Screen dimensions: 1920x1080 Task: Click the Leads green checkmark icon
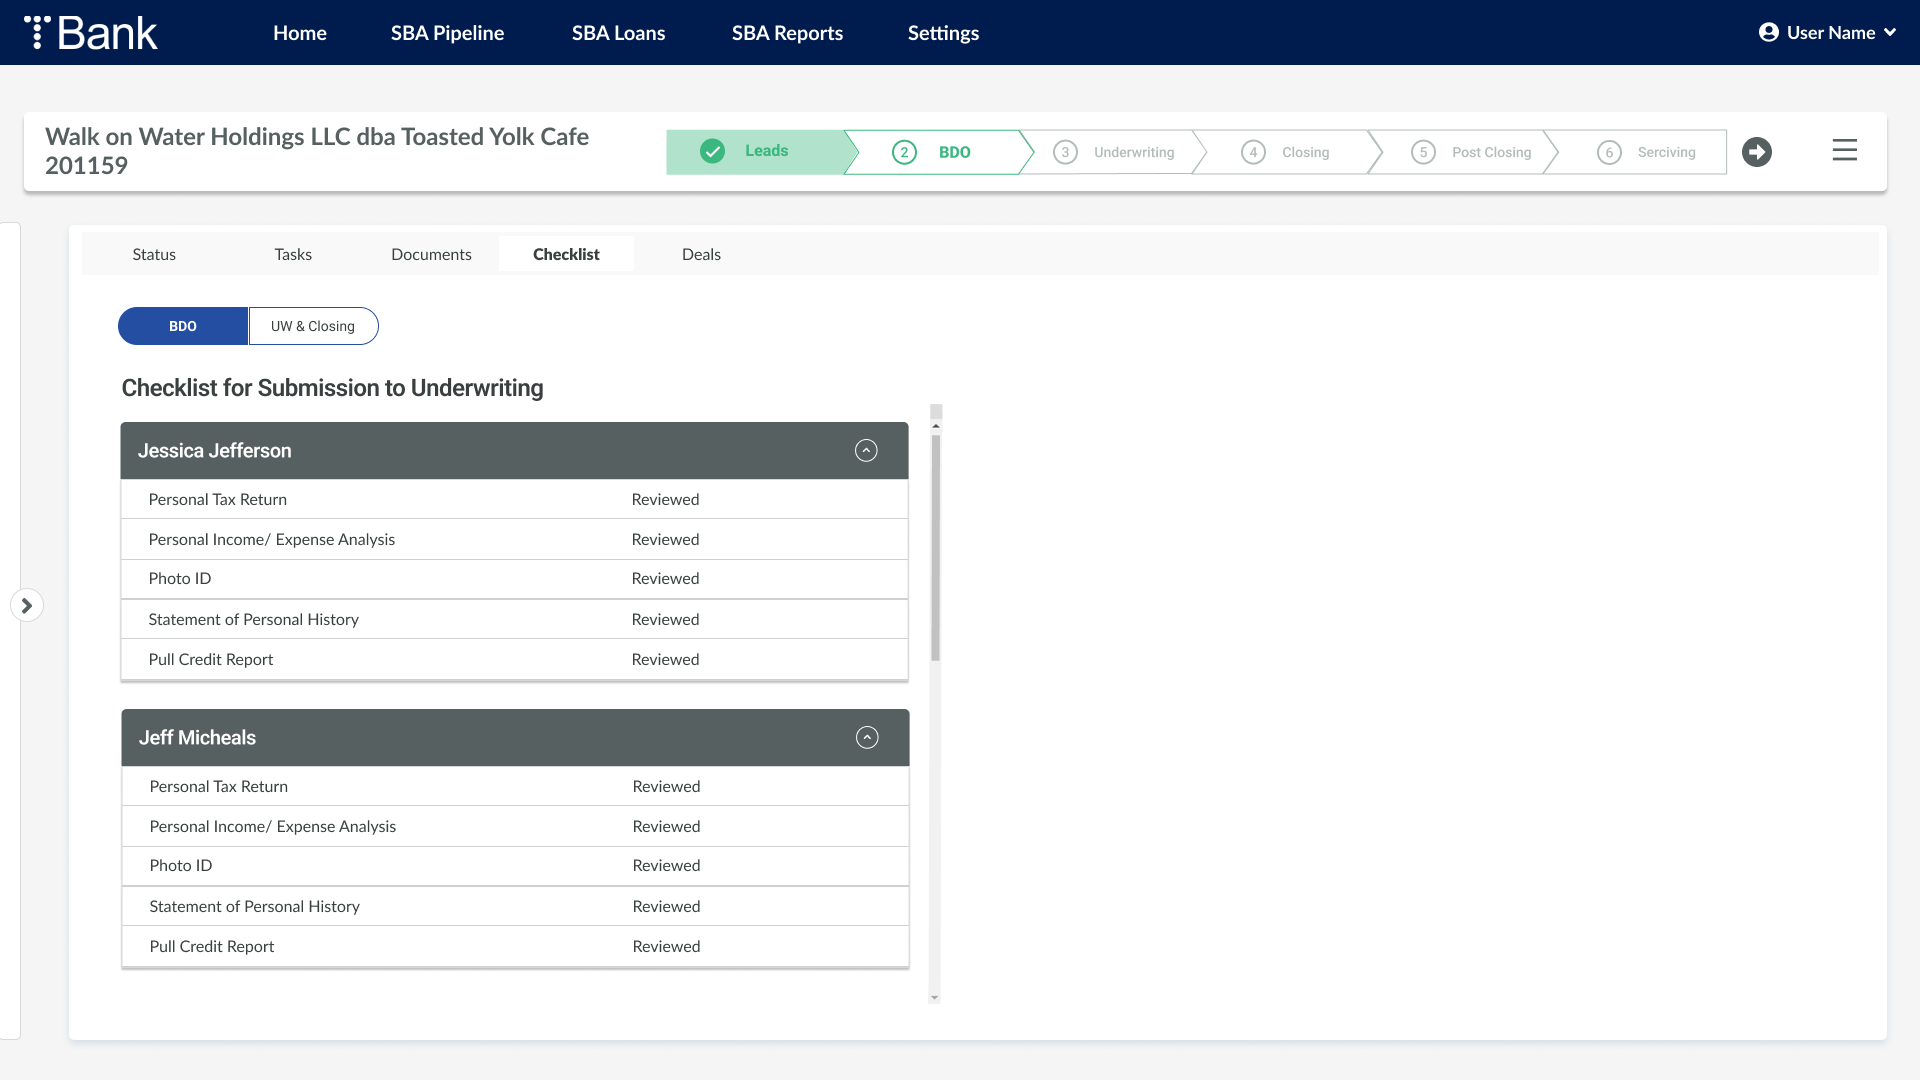712,151
